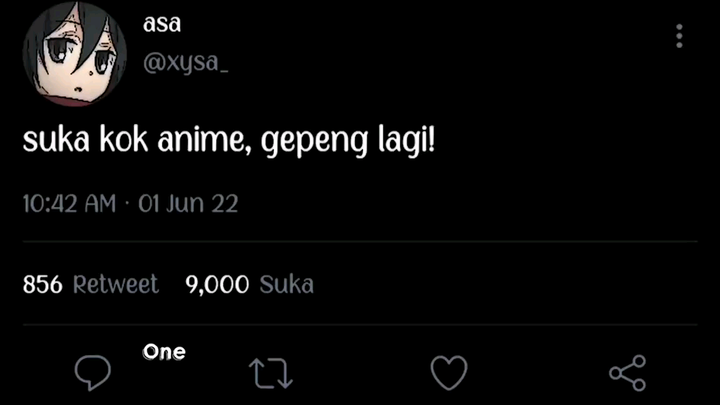Retweet this post using the arrows icon
This screenshot has height=405, width=720.
pos(270,374)
